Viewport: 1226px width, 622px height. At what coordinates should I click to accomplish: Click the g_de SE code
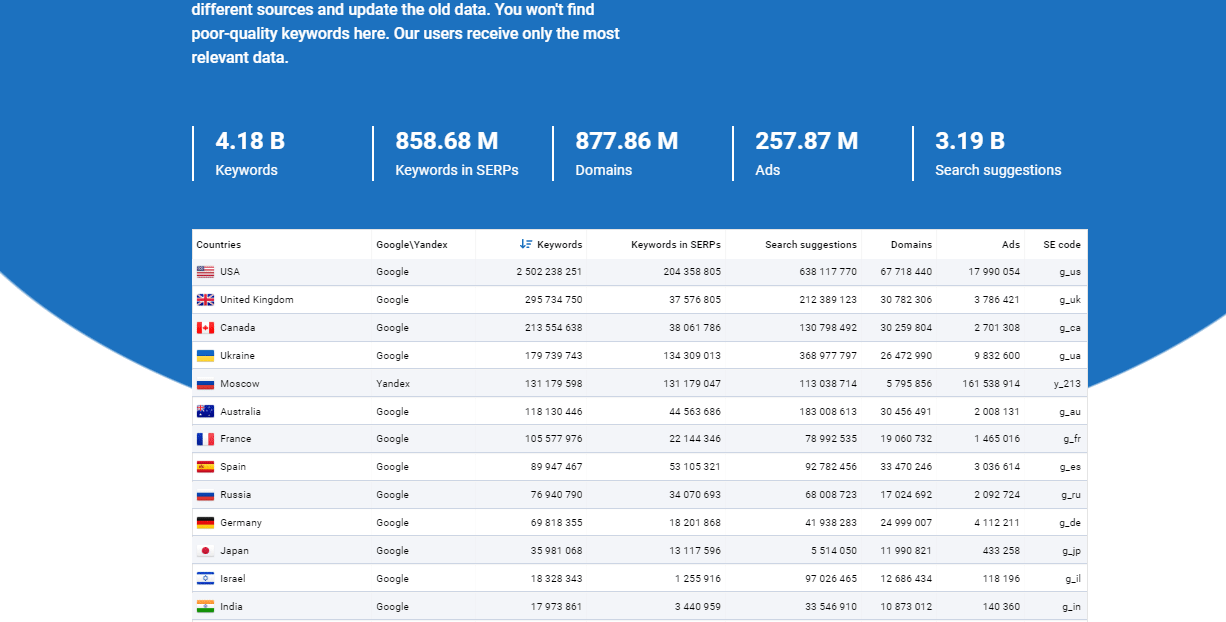point(1070,523)
